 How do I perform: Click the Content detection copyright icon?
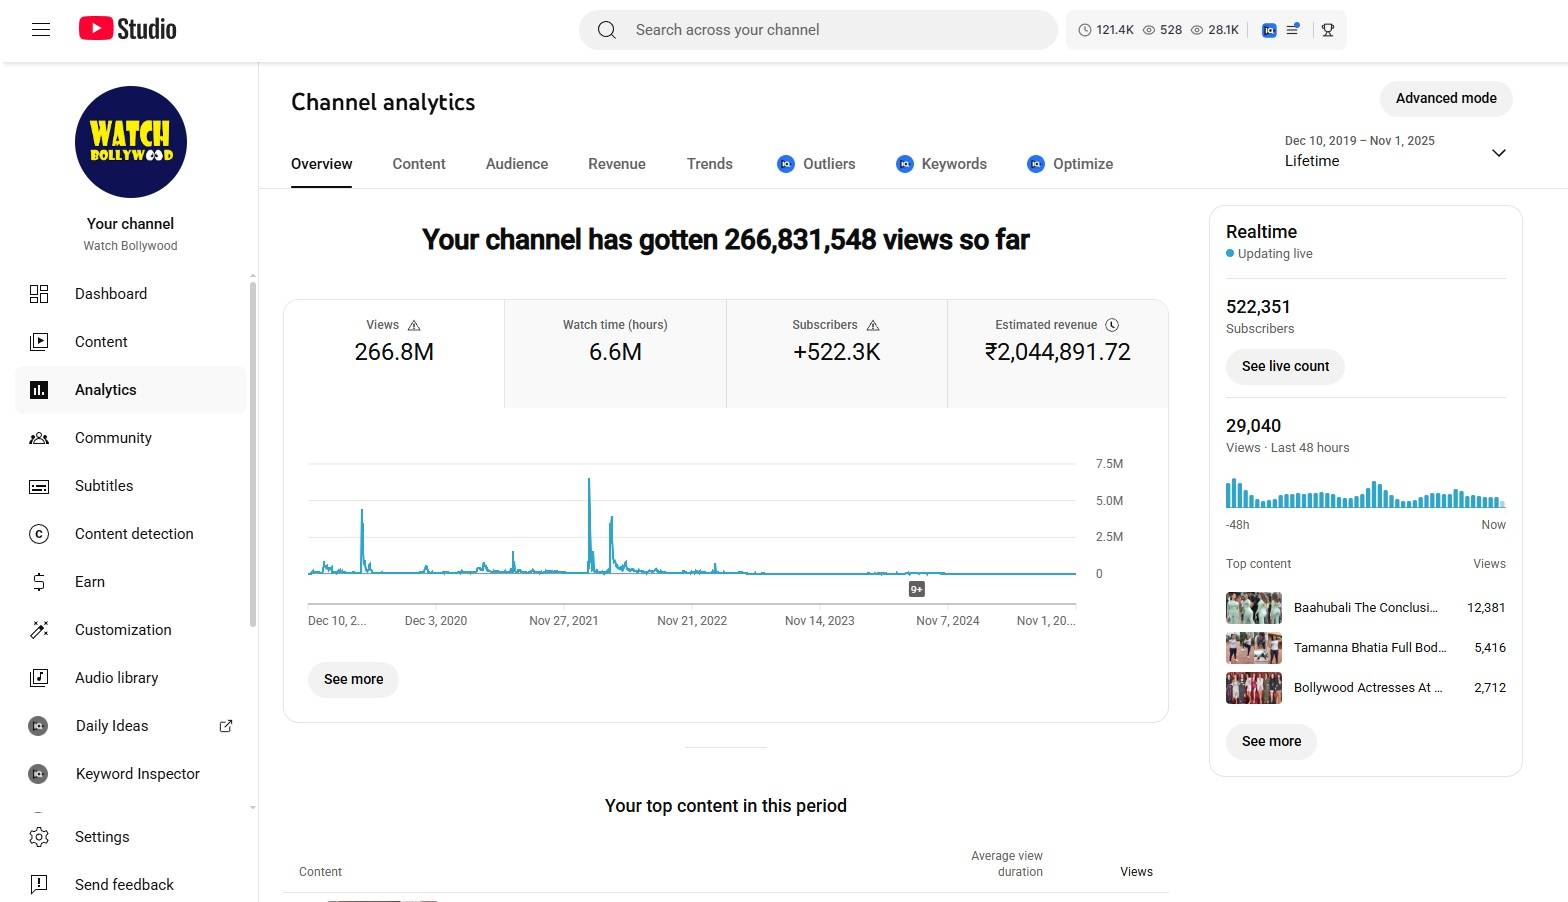coord(39,534)
